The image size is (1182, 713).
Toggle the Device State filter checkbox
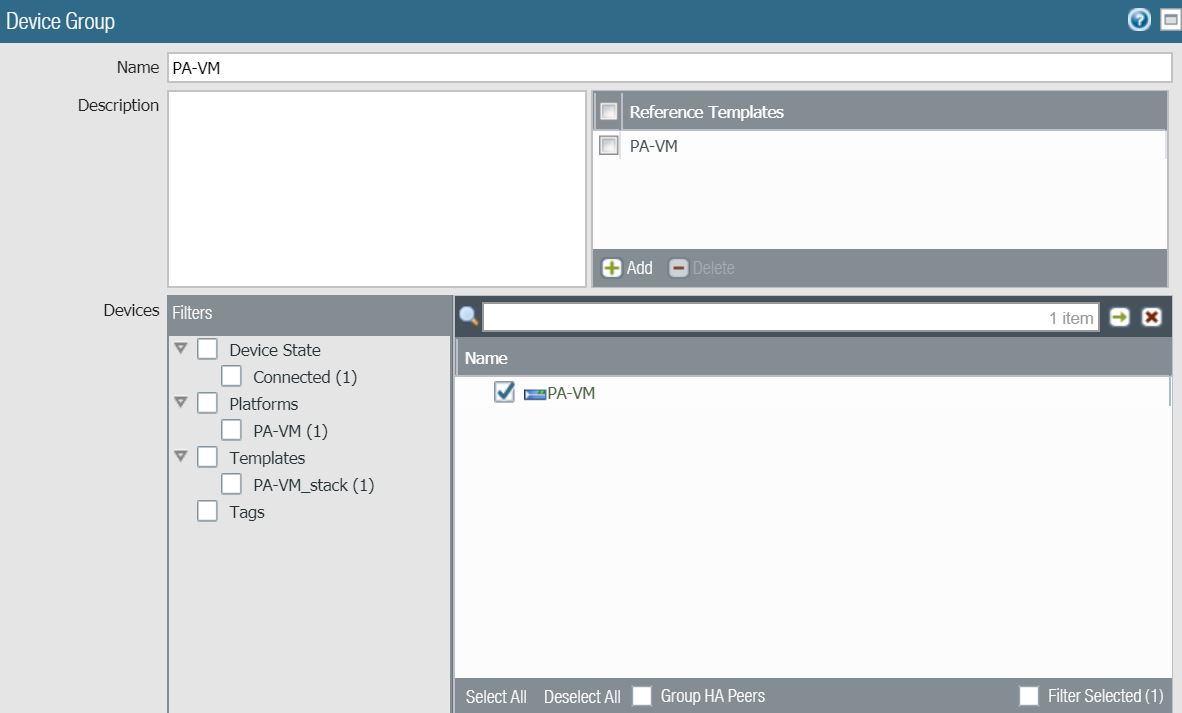tap(207, 349)
